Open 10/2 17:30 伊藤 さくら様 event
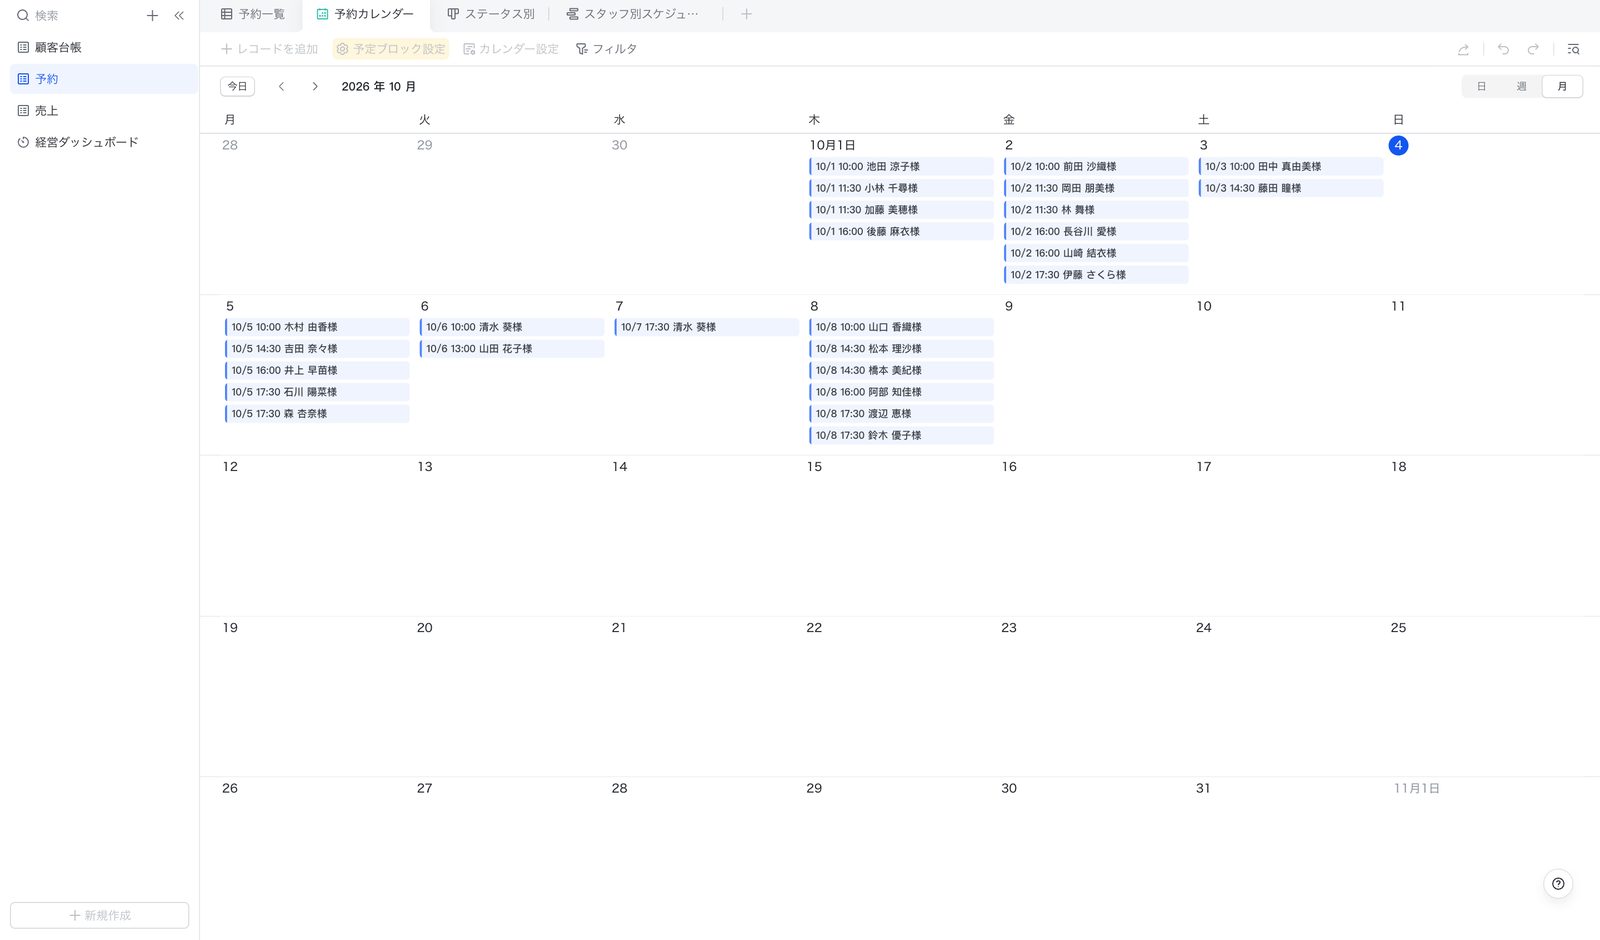The height and width of the screenshot is (940, 1600). coord(1096,275)
